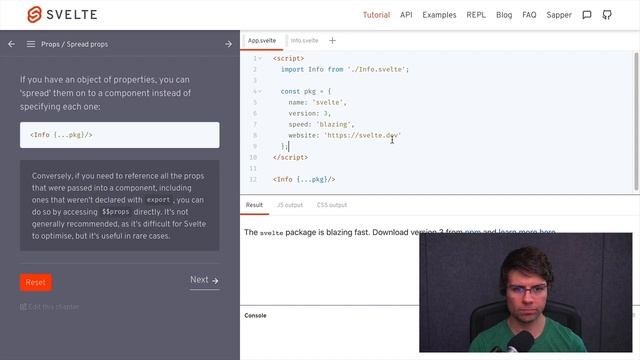
Task: Select the Result output tab
Action: click(254, 205)
